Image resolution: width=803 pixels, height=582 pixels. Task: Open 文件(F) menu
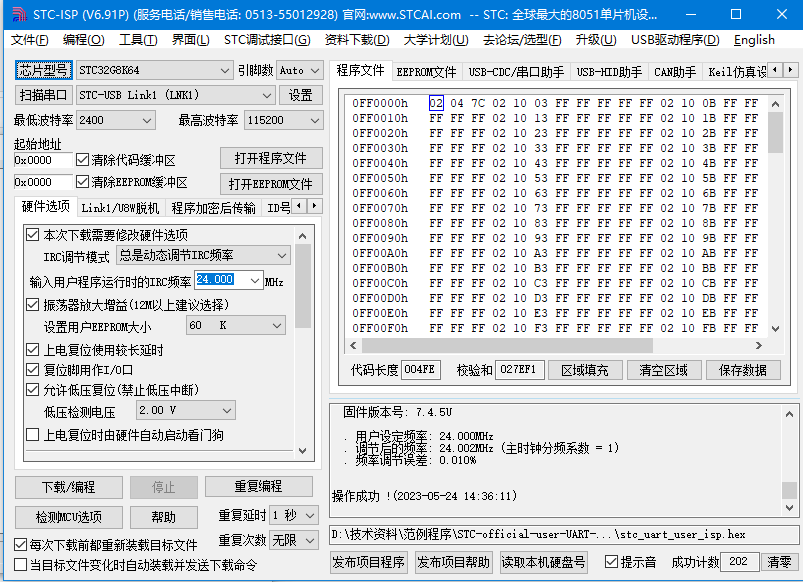click(30, 40)
